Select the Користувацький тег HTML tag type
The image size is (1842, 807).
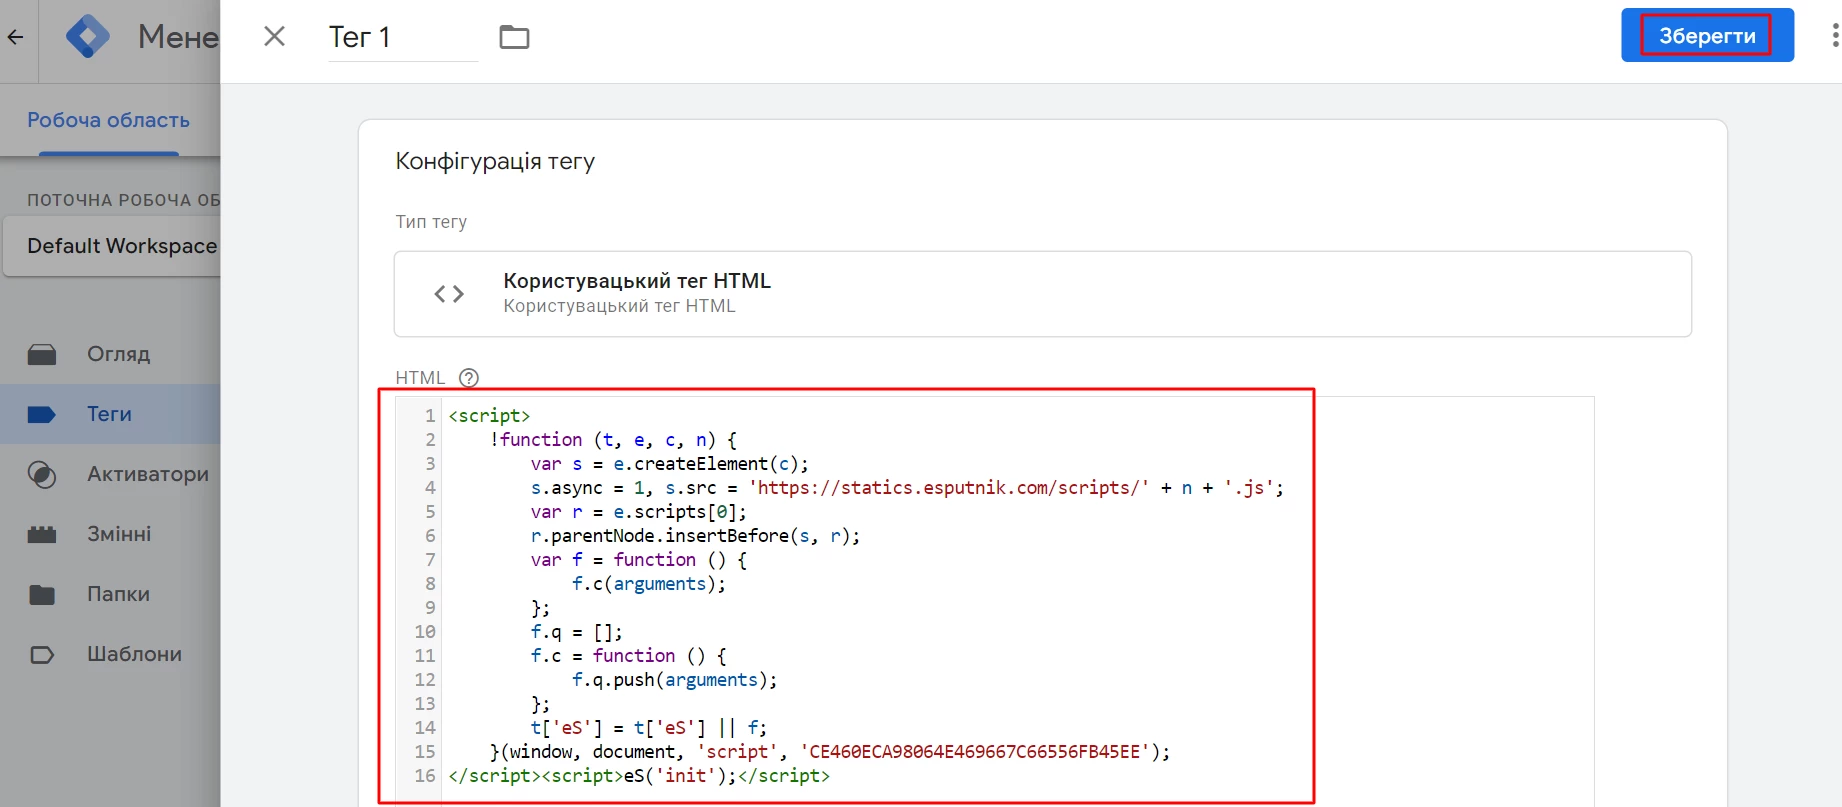1043,294
